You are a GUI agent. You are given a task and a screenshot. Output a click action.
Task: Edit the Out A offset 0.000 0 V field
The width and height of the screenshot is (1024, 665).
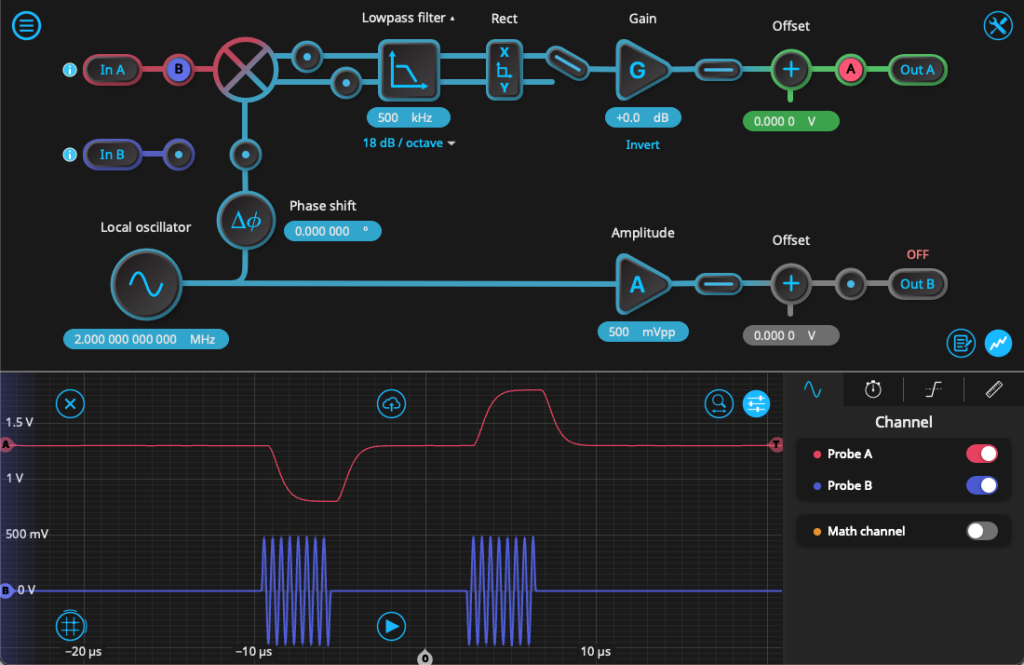791,122
